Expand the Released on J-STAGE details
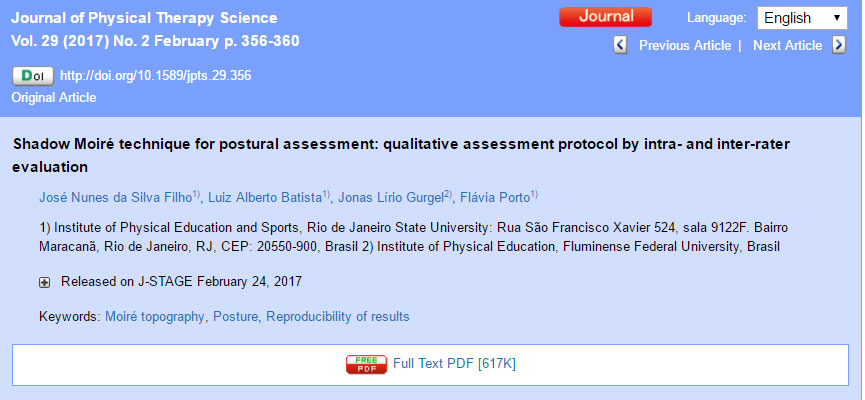 [44, 282]
